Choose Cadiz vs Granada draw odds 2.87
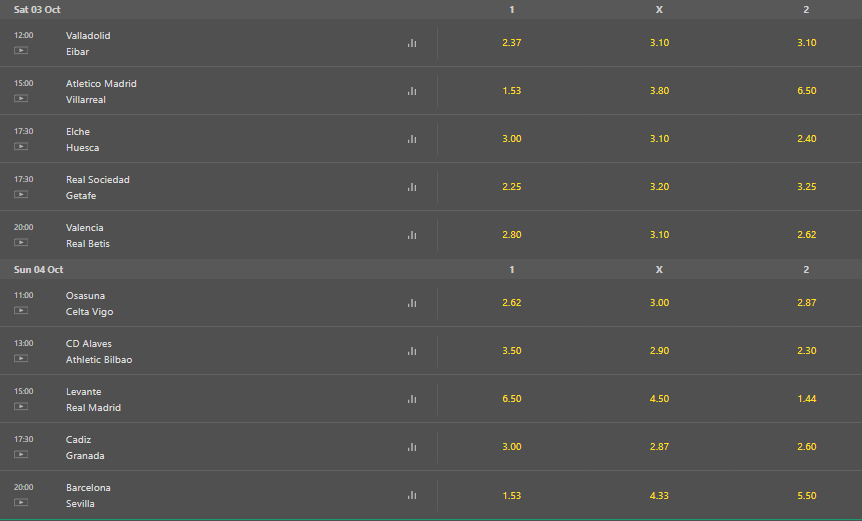Viewport: 862px width, 521px height. 659,447
